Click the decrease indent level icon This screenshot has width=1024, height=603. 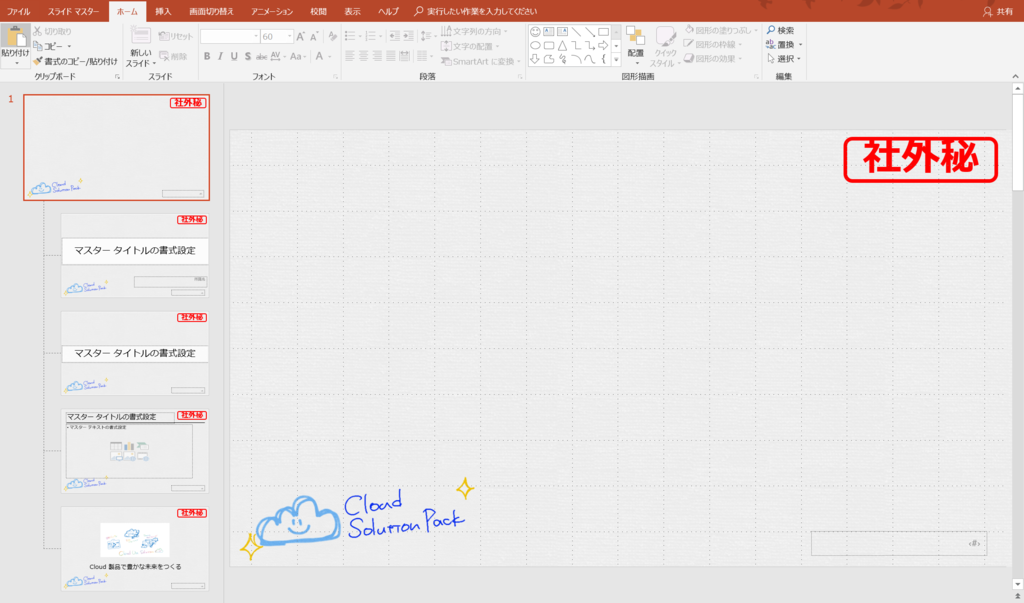(x=394, y=36)
